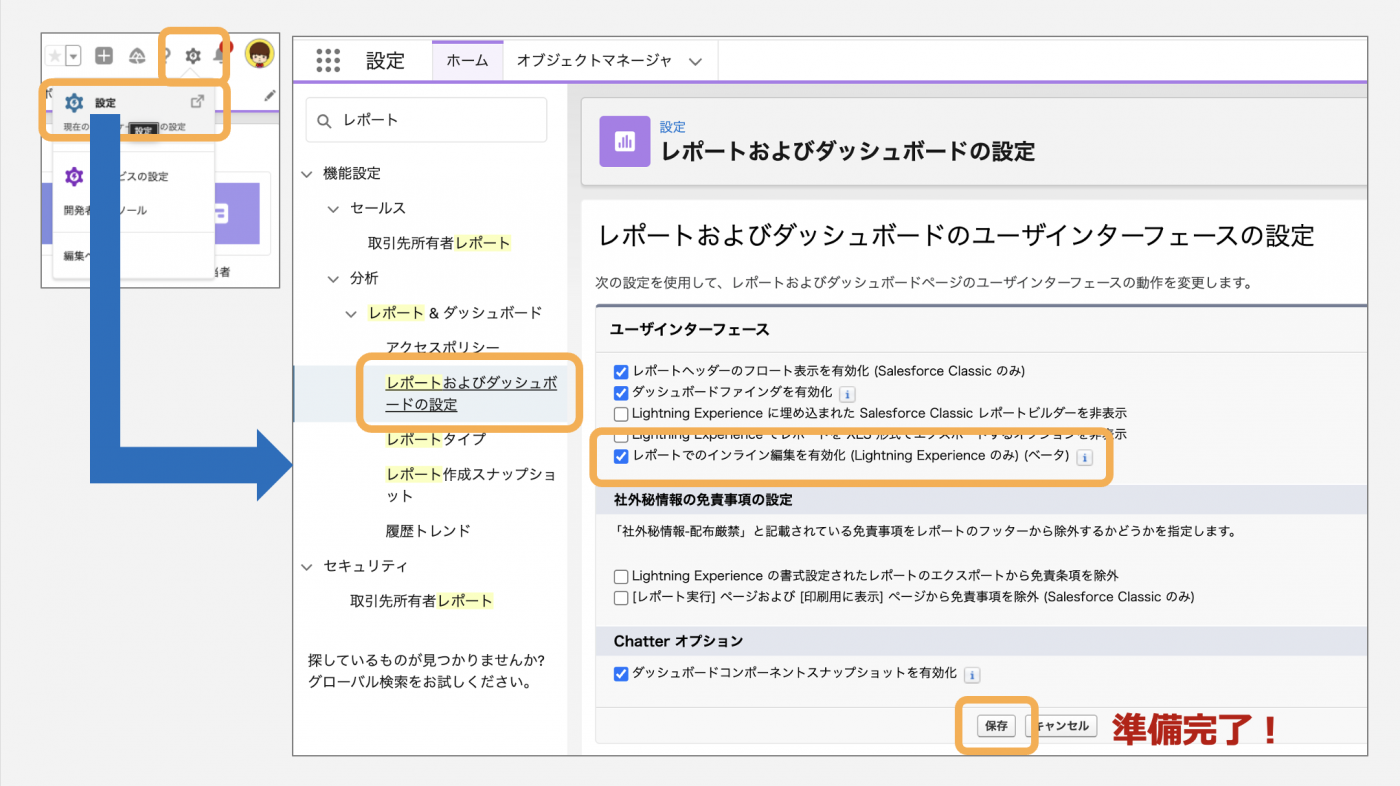Collapse the セールス tree node
Screen dimensions: 1400x786
click(334, 209)
